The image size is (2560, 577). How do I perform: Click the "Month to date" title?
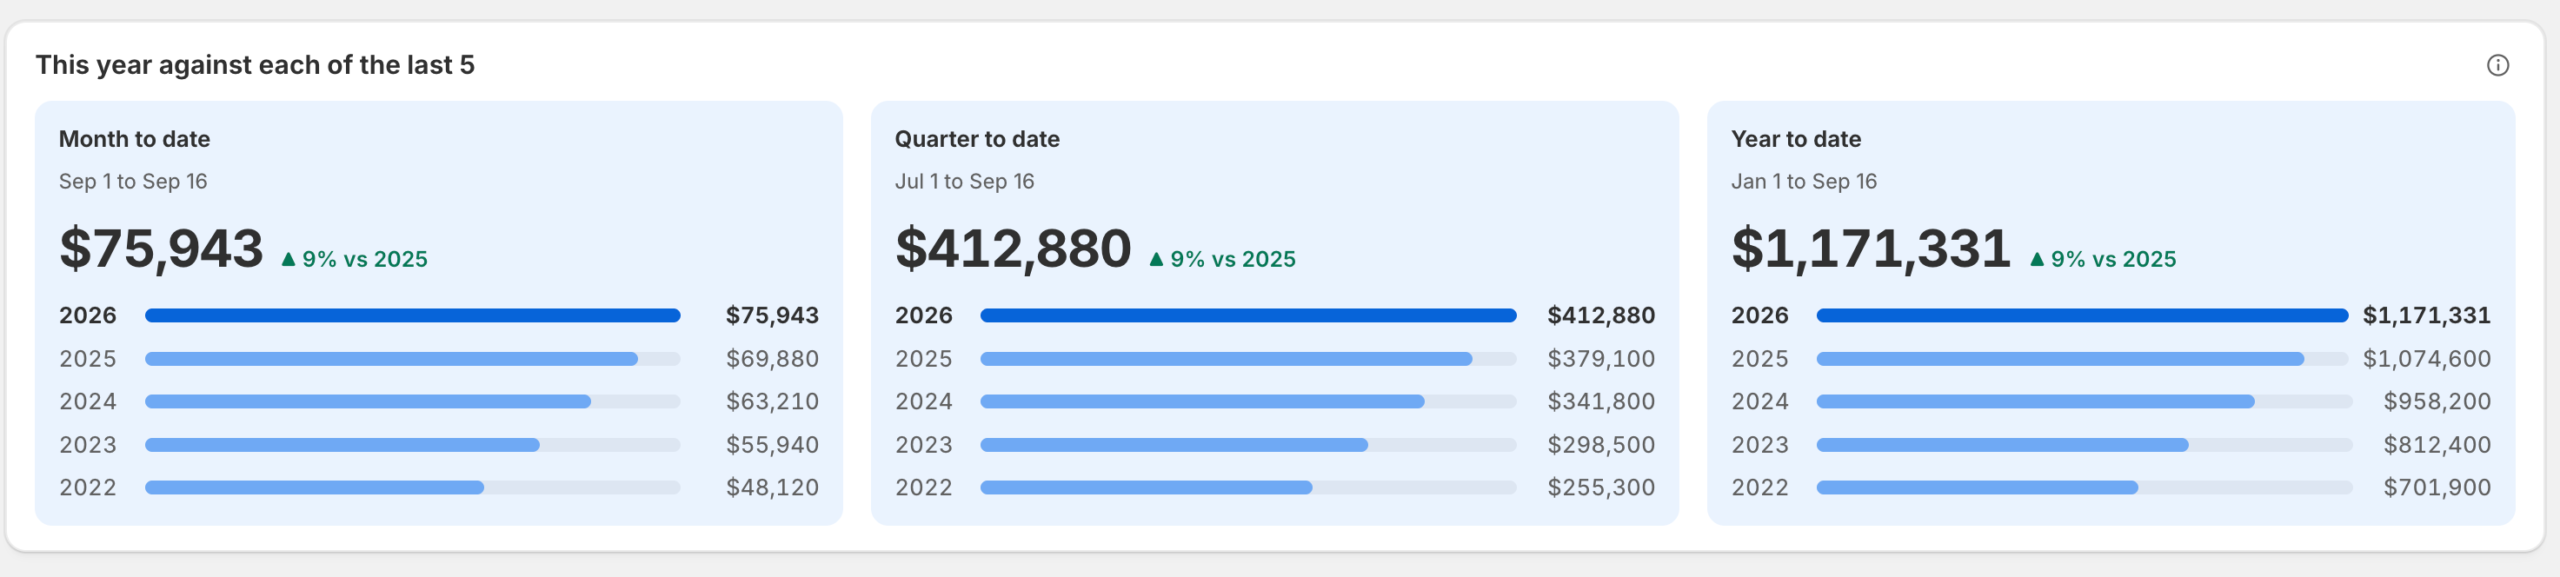tap(134, 139)
